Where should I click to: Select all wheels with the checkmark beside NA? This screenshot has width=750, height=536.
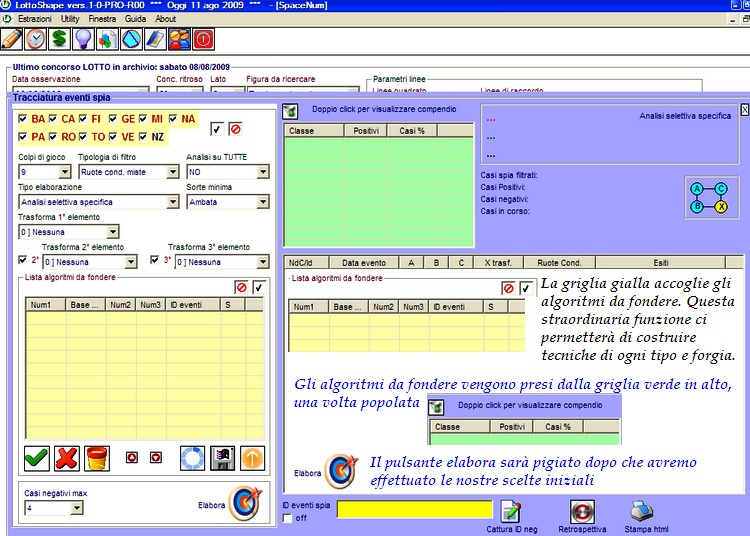[217, 129]
